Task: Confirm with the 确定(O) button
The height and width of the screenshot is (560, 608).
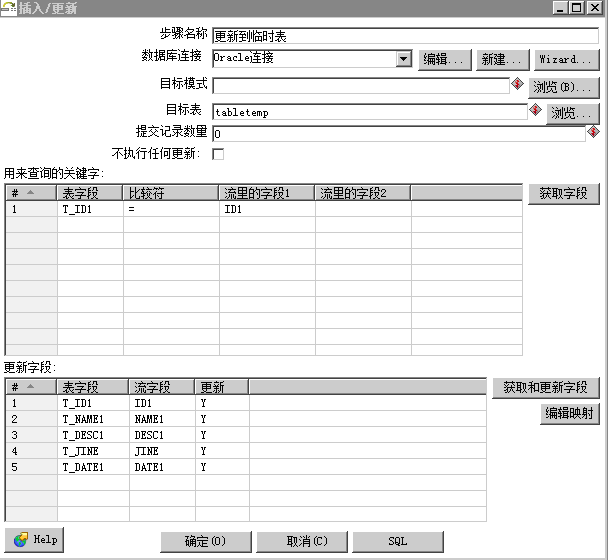Action: 206,541
